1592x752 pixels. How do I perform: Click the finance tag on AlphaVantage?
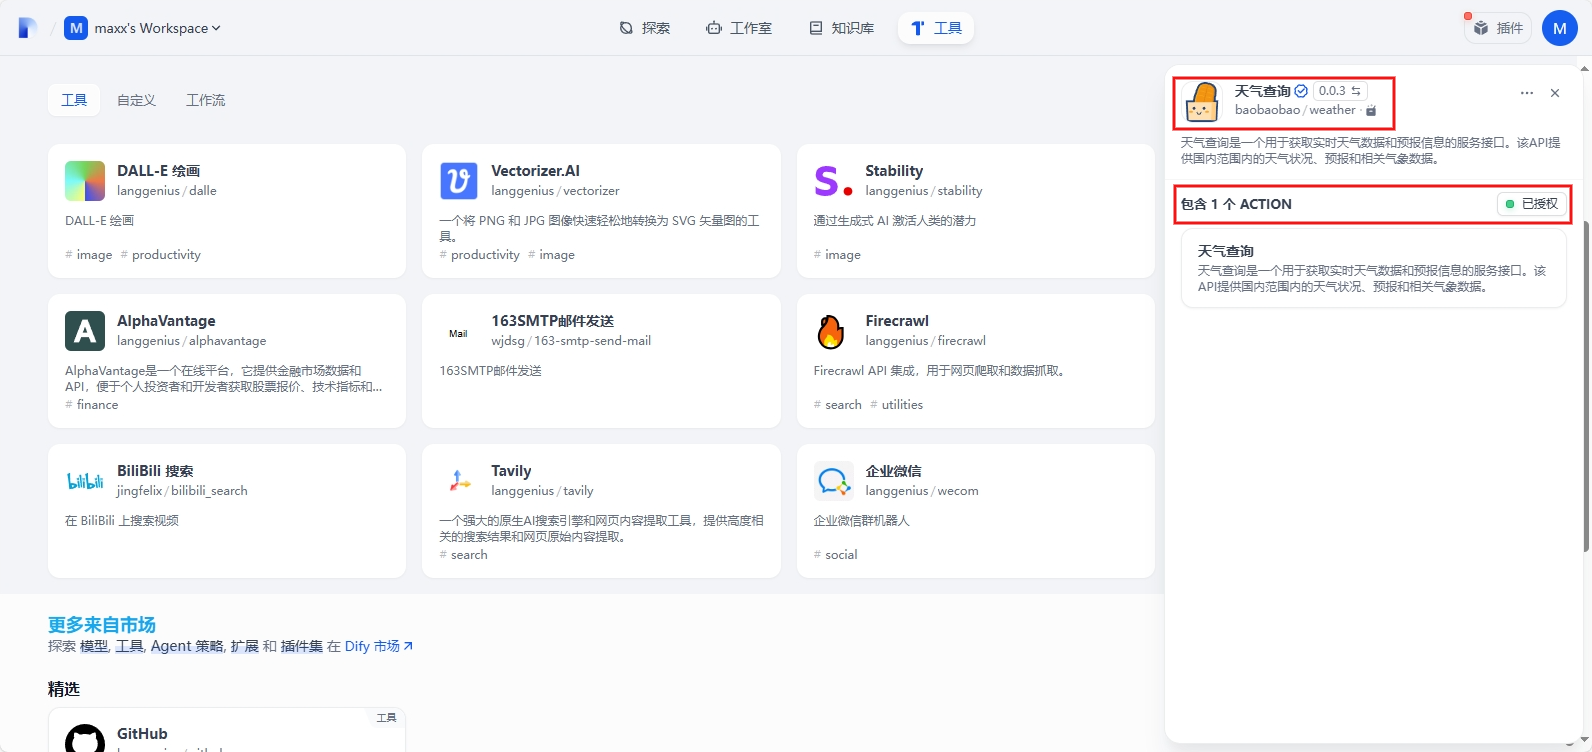pos(91,405)
